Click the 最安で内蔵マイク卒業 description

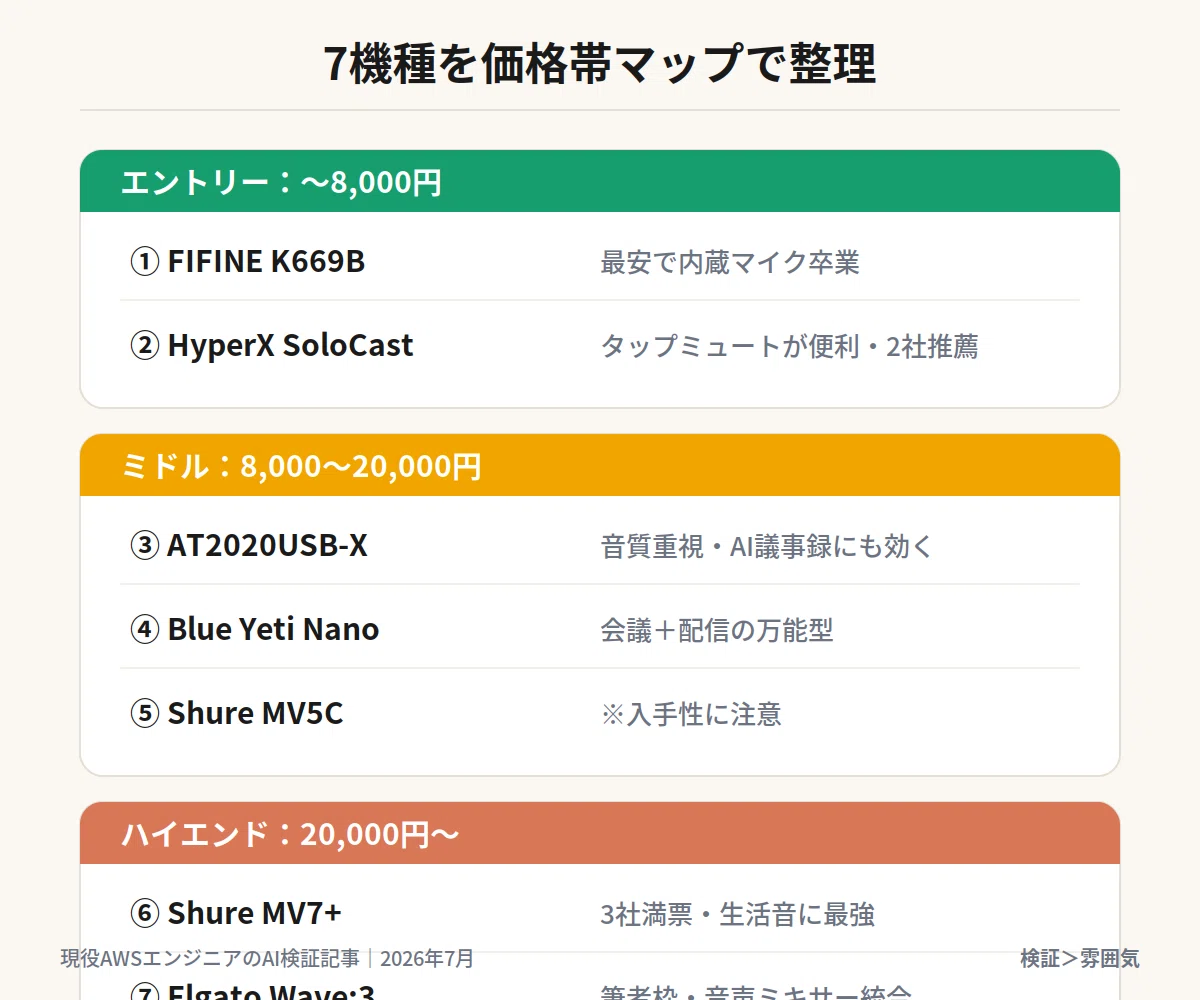click(730, 263)
